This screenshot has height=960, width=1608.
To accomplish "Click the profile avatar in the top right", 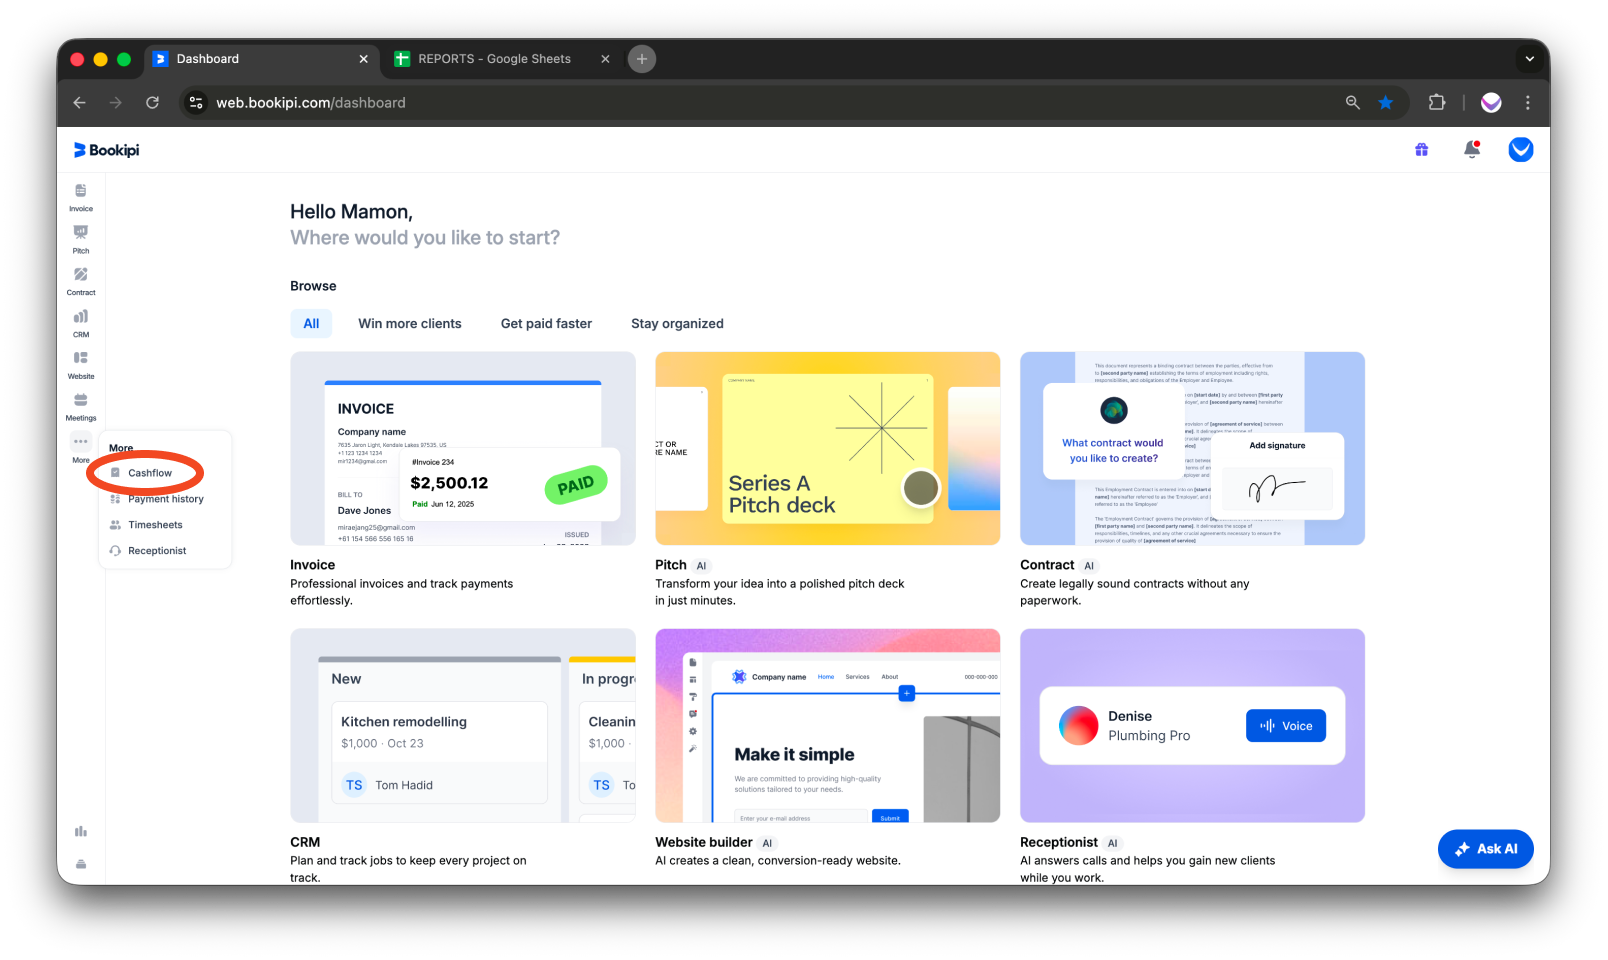I will point(1520,149).
